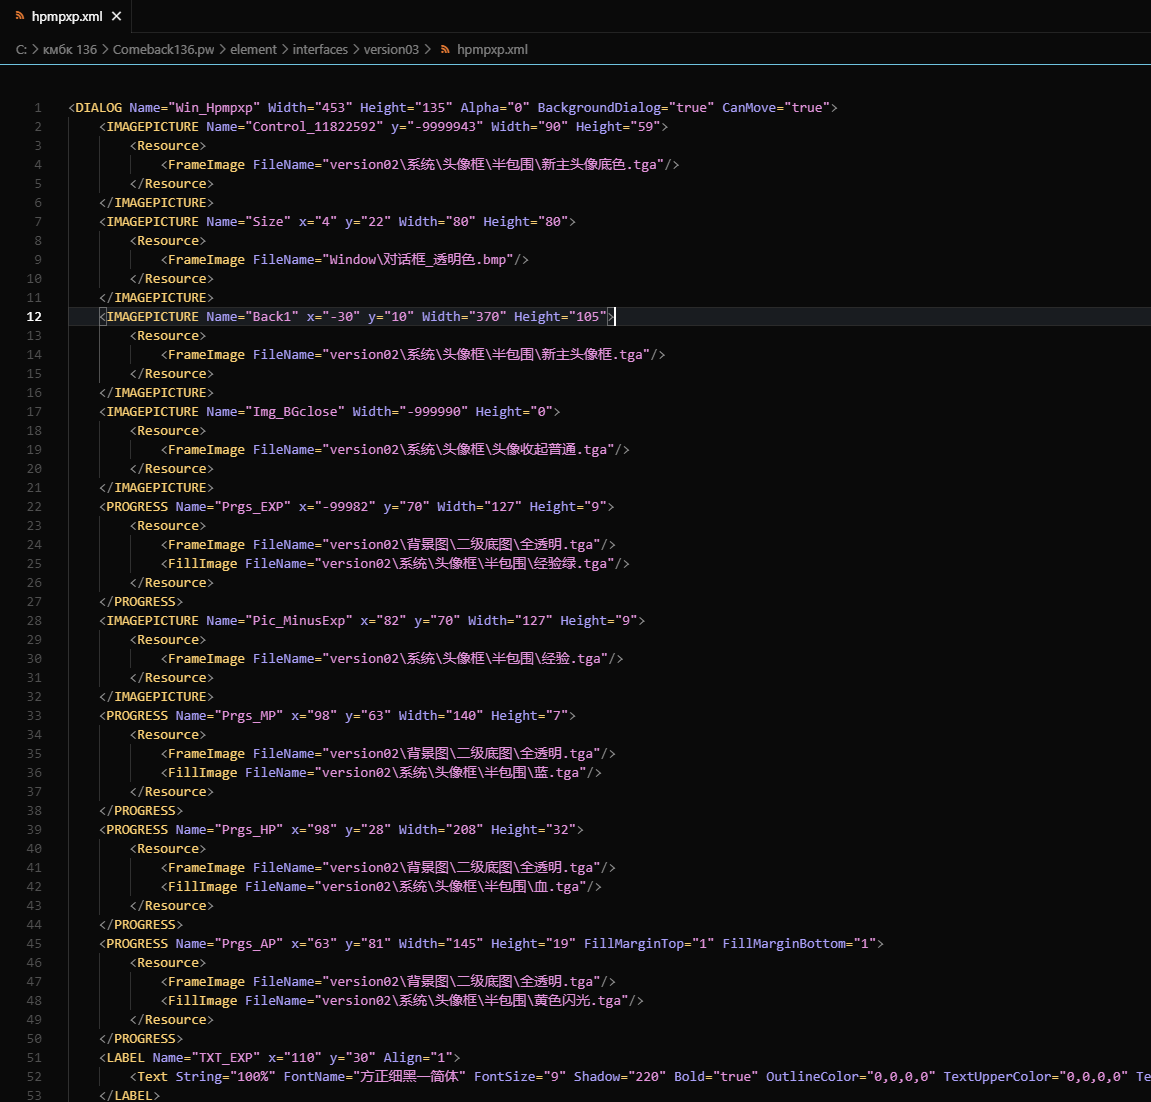Viewport: 1151px width, 1102px height.
Task: Click line number 39 in gutter
Action: [x=35, y=830]
